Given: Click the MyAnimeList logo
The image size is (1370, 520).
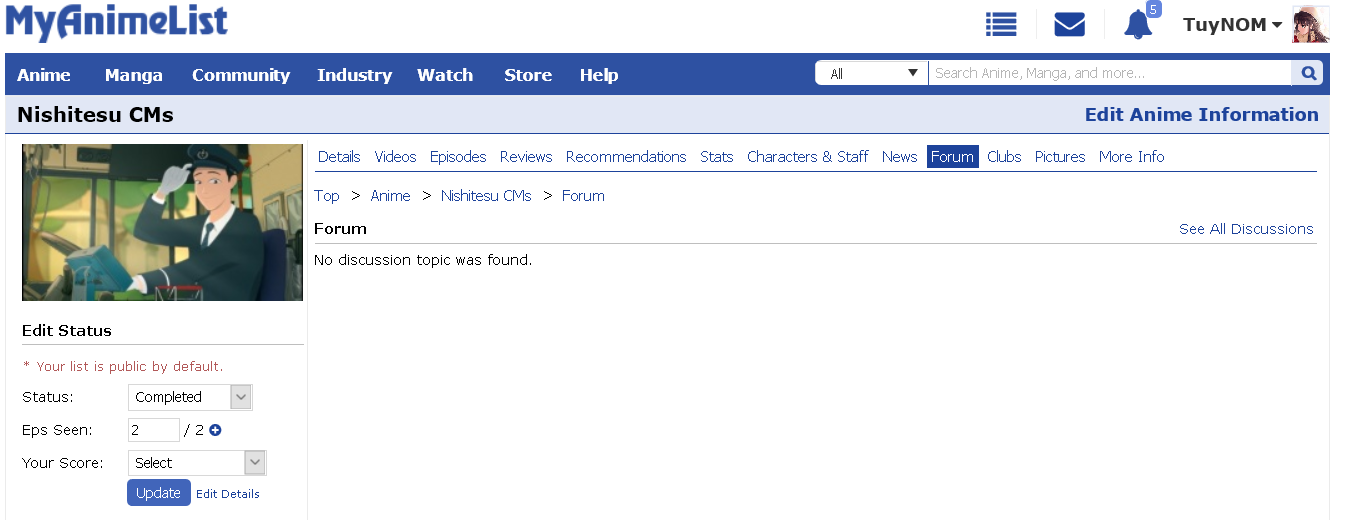Looking at the screenshot, I should pos(116,22).
